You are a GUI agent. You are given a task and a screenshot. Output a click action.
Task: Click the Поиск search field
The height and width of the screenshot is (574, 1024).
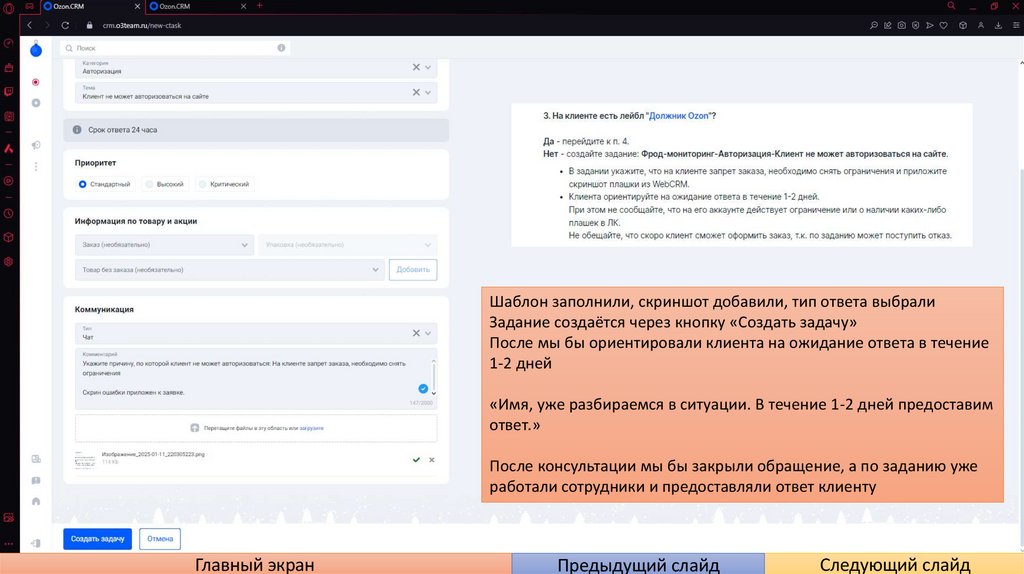[x=175, y=48]
